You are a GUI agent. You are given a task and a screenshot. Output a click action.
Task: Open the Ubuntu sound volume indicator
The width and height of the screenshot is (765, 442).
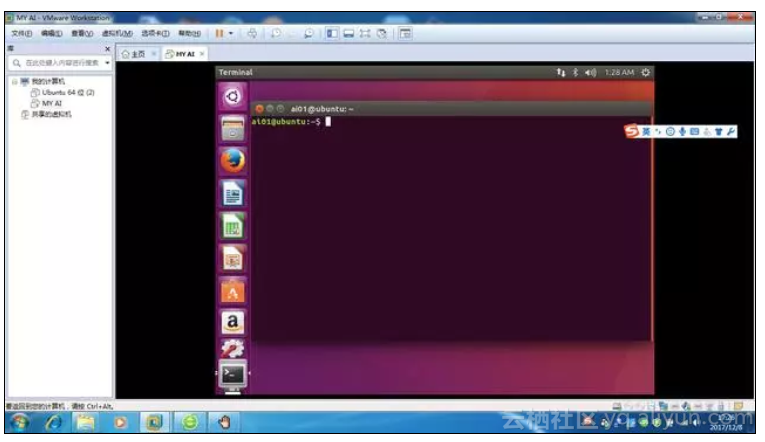coord(590,72)
